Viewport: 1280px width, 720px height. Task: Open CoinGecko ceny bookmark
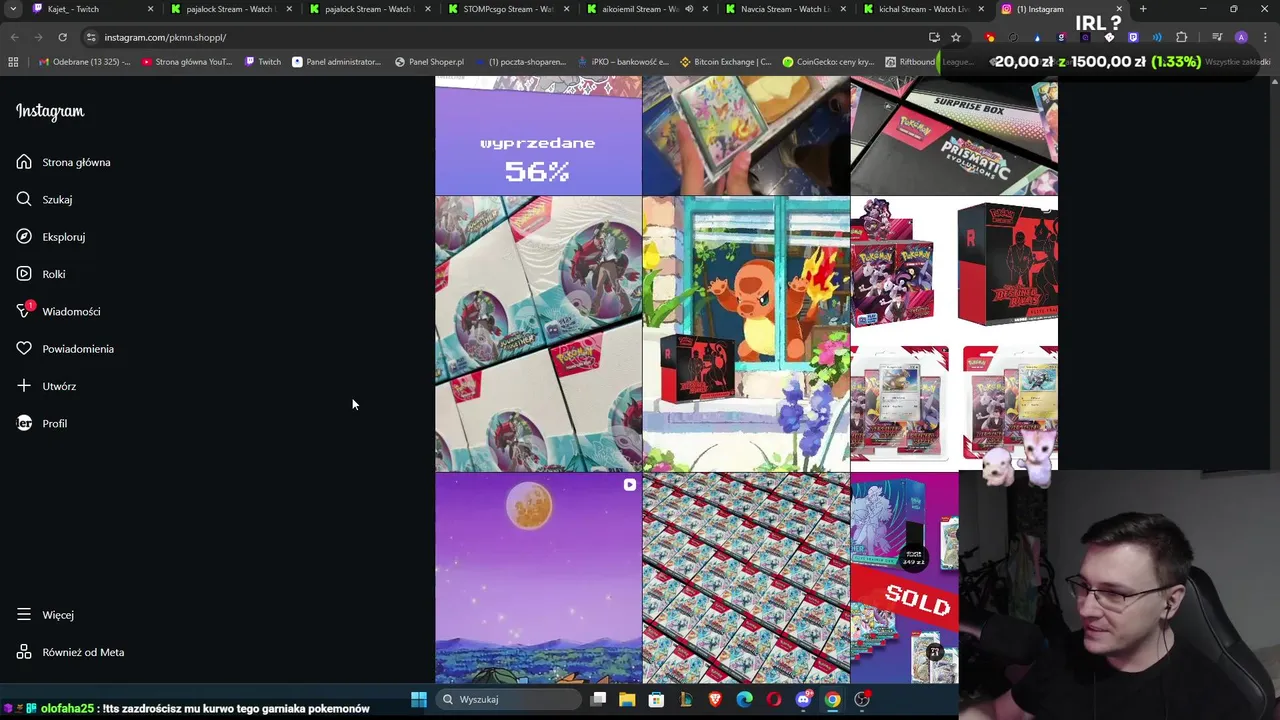click(x=828, y=62)
